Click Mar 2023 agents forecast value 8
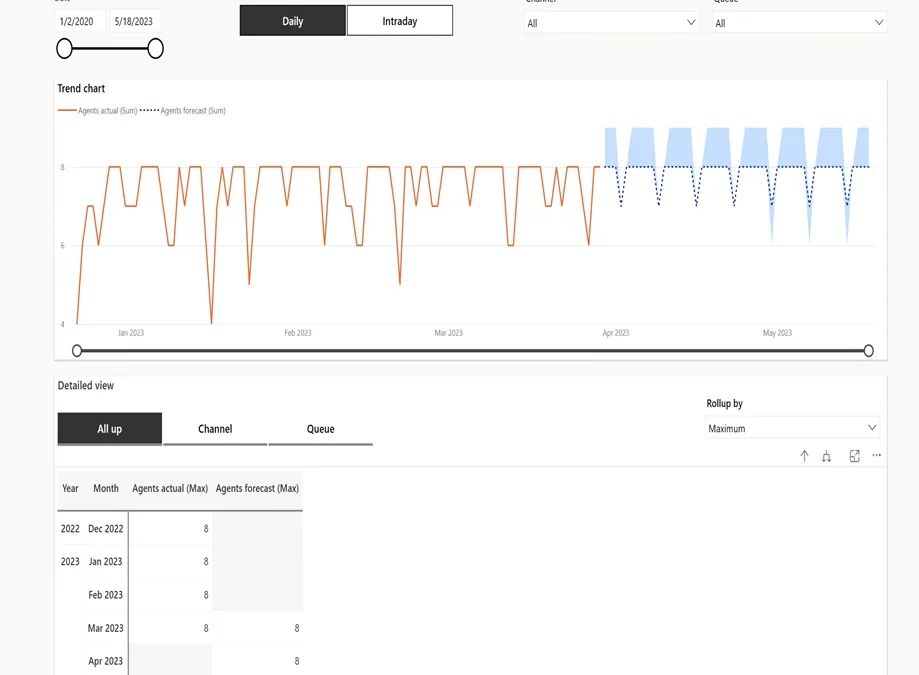This screenshot has width=919, height=675. click(297, 628)
